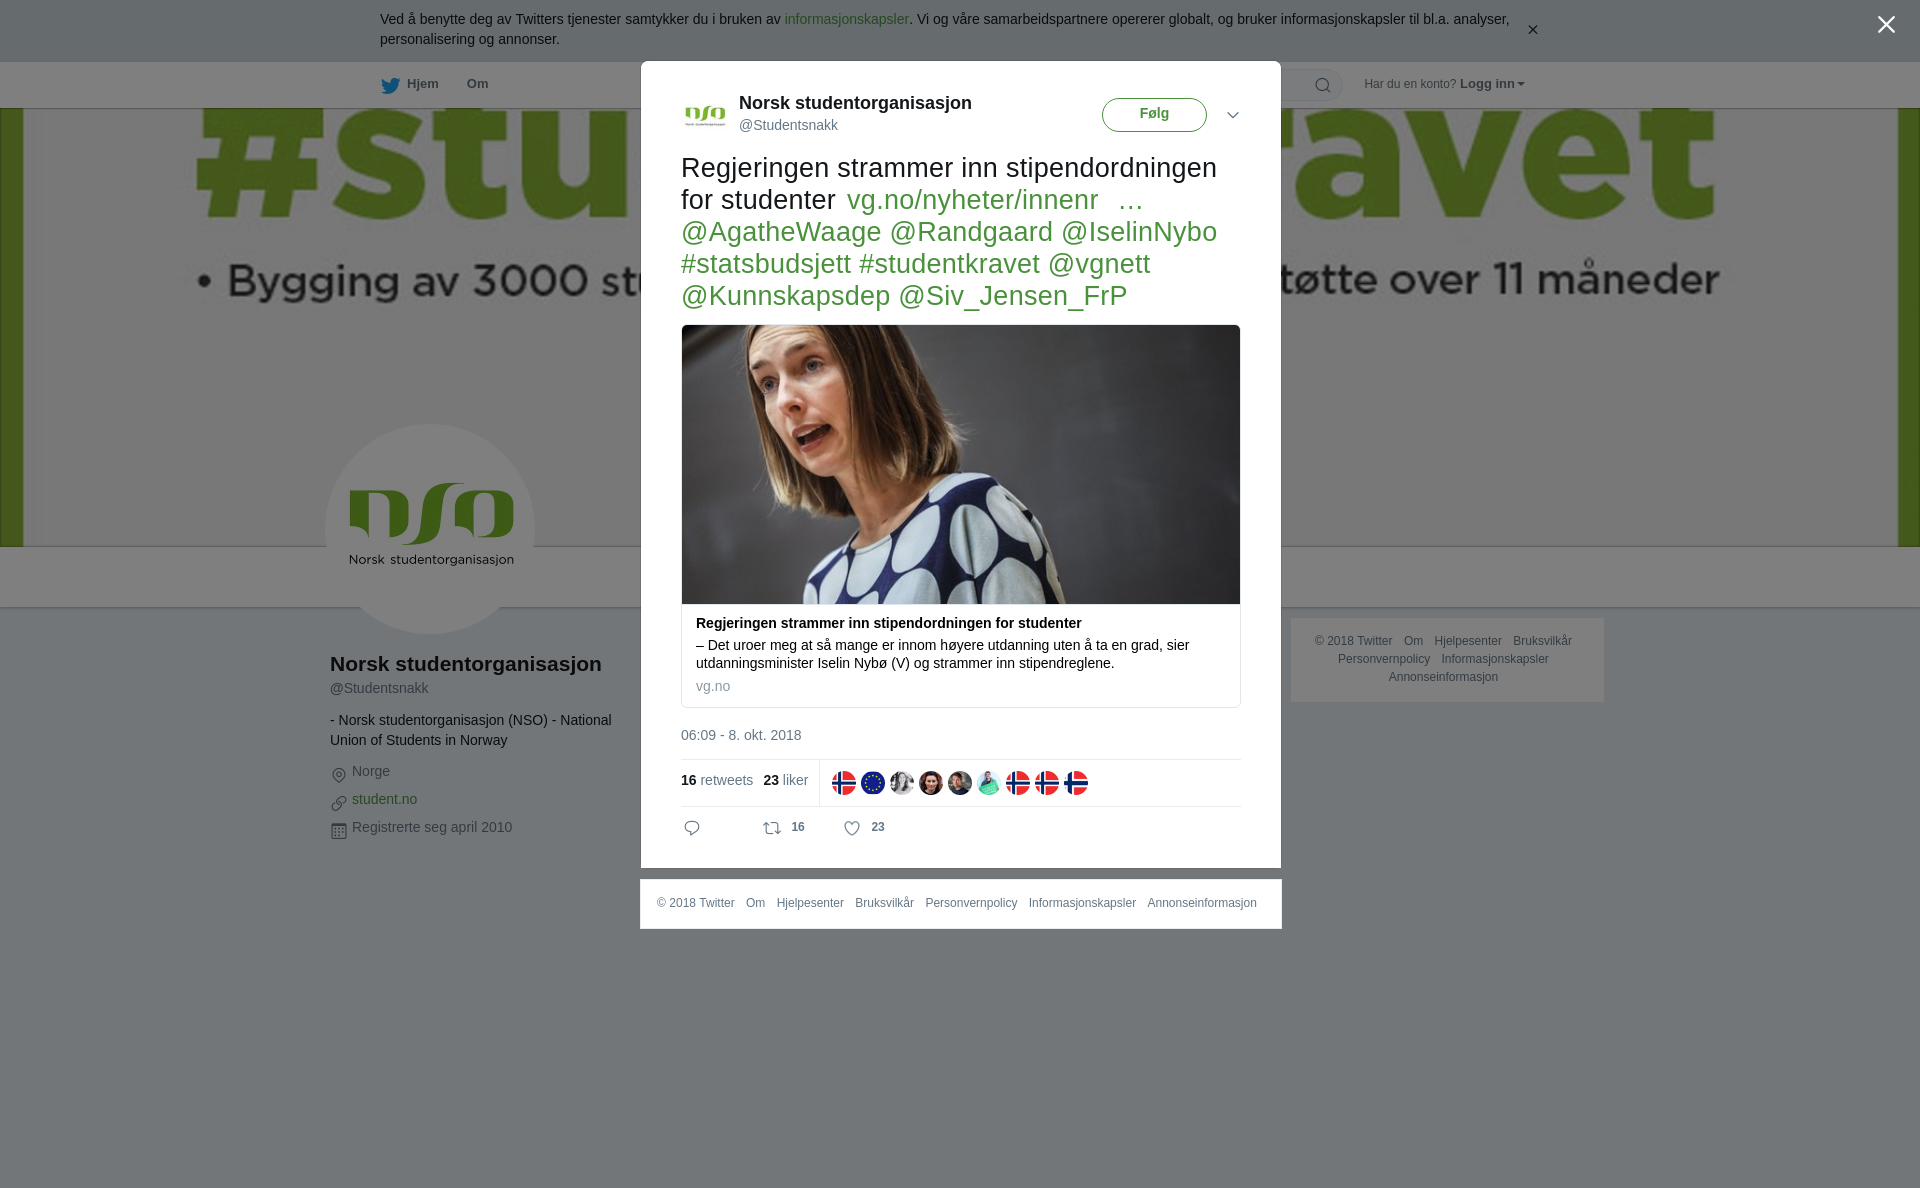Image resolution: width=1920 pixels, height=1188 pixels.
Task: Open the student.no profile website link
Action: coord(384,799)
